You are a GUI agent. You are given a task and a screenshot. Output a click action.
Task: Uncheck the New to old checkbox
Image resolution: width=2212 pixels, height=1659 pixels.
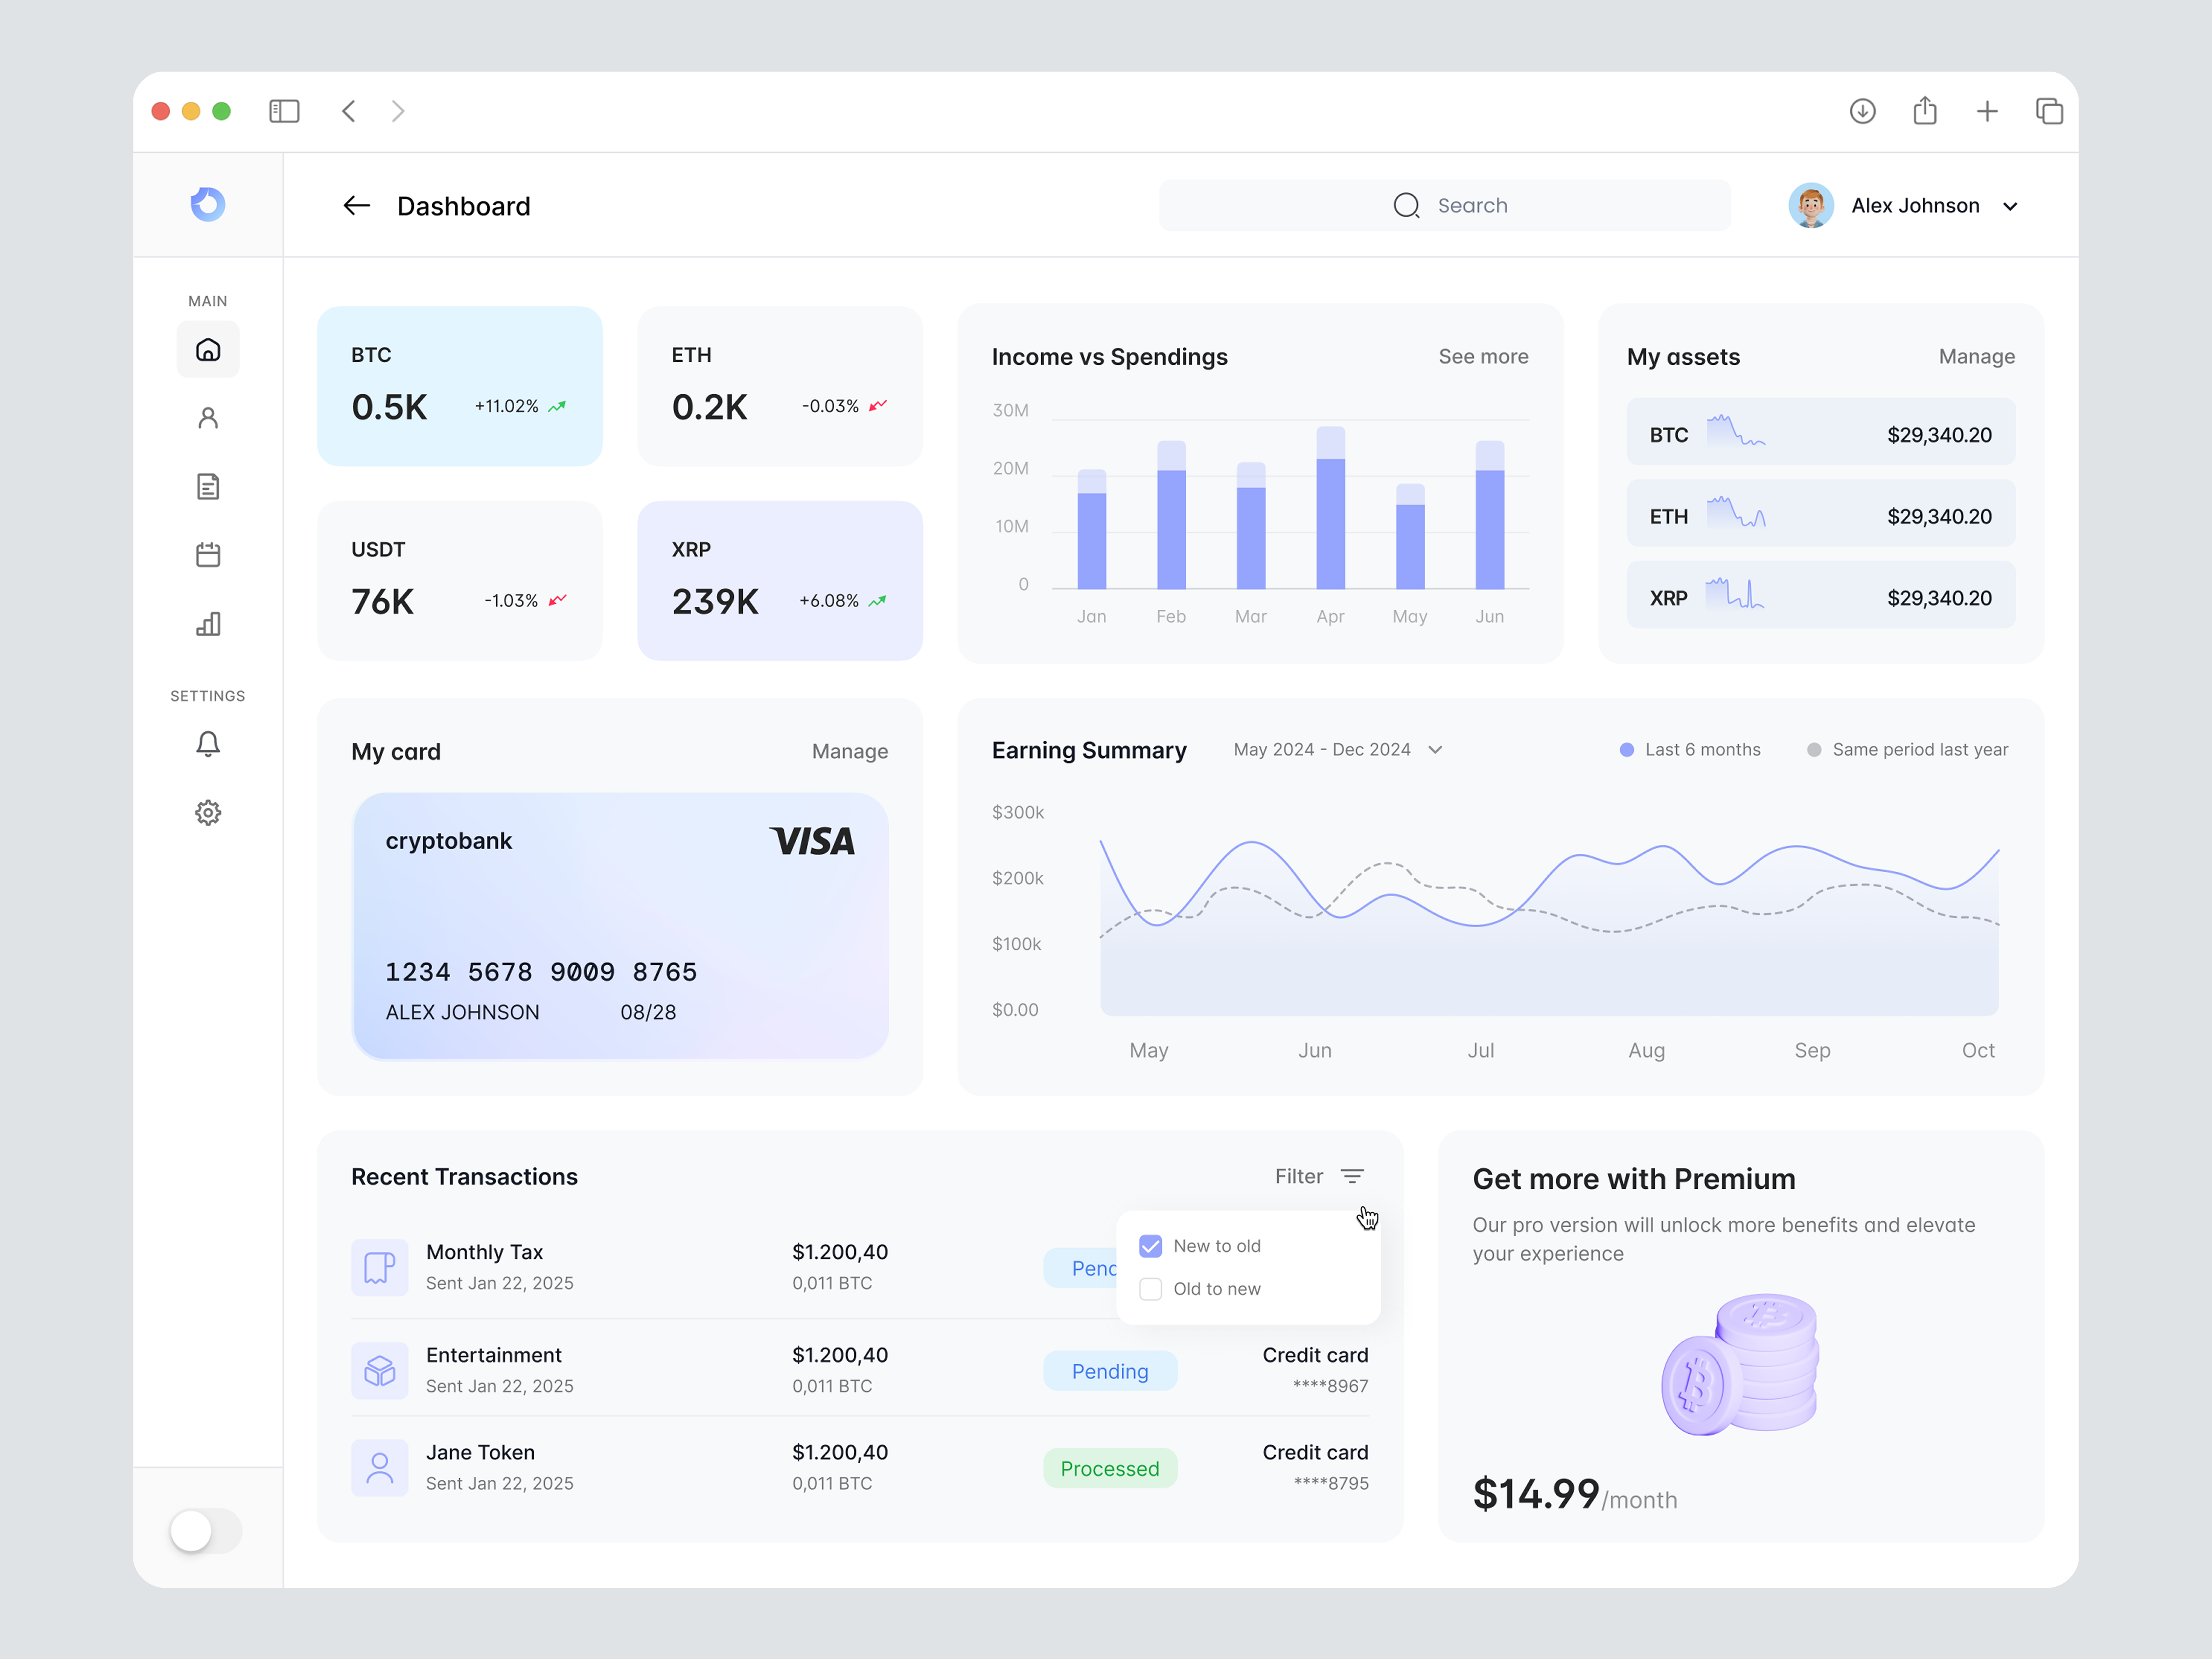pos(1151,1246)
